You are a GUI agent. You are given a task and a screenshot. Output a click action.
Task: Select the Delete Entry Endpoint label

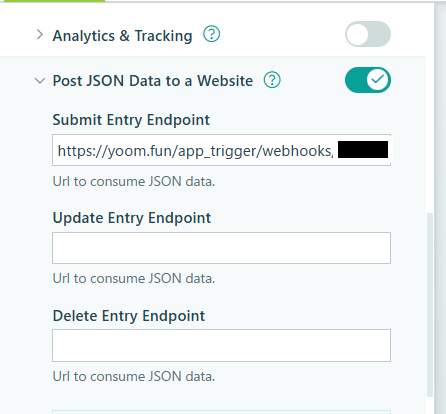point(129,316)
